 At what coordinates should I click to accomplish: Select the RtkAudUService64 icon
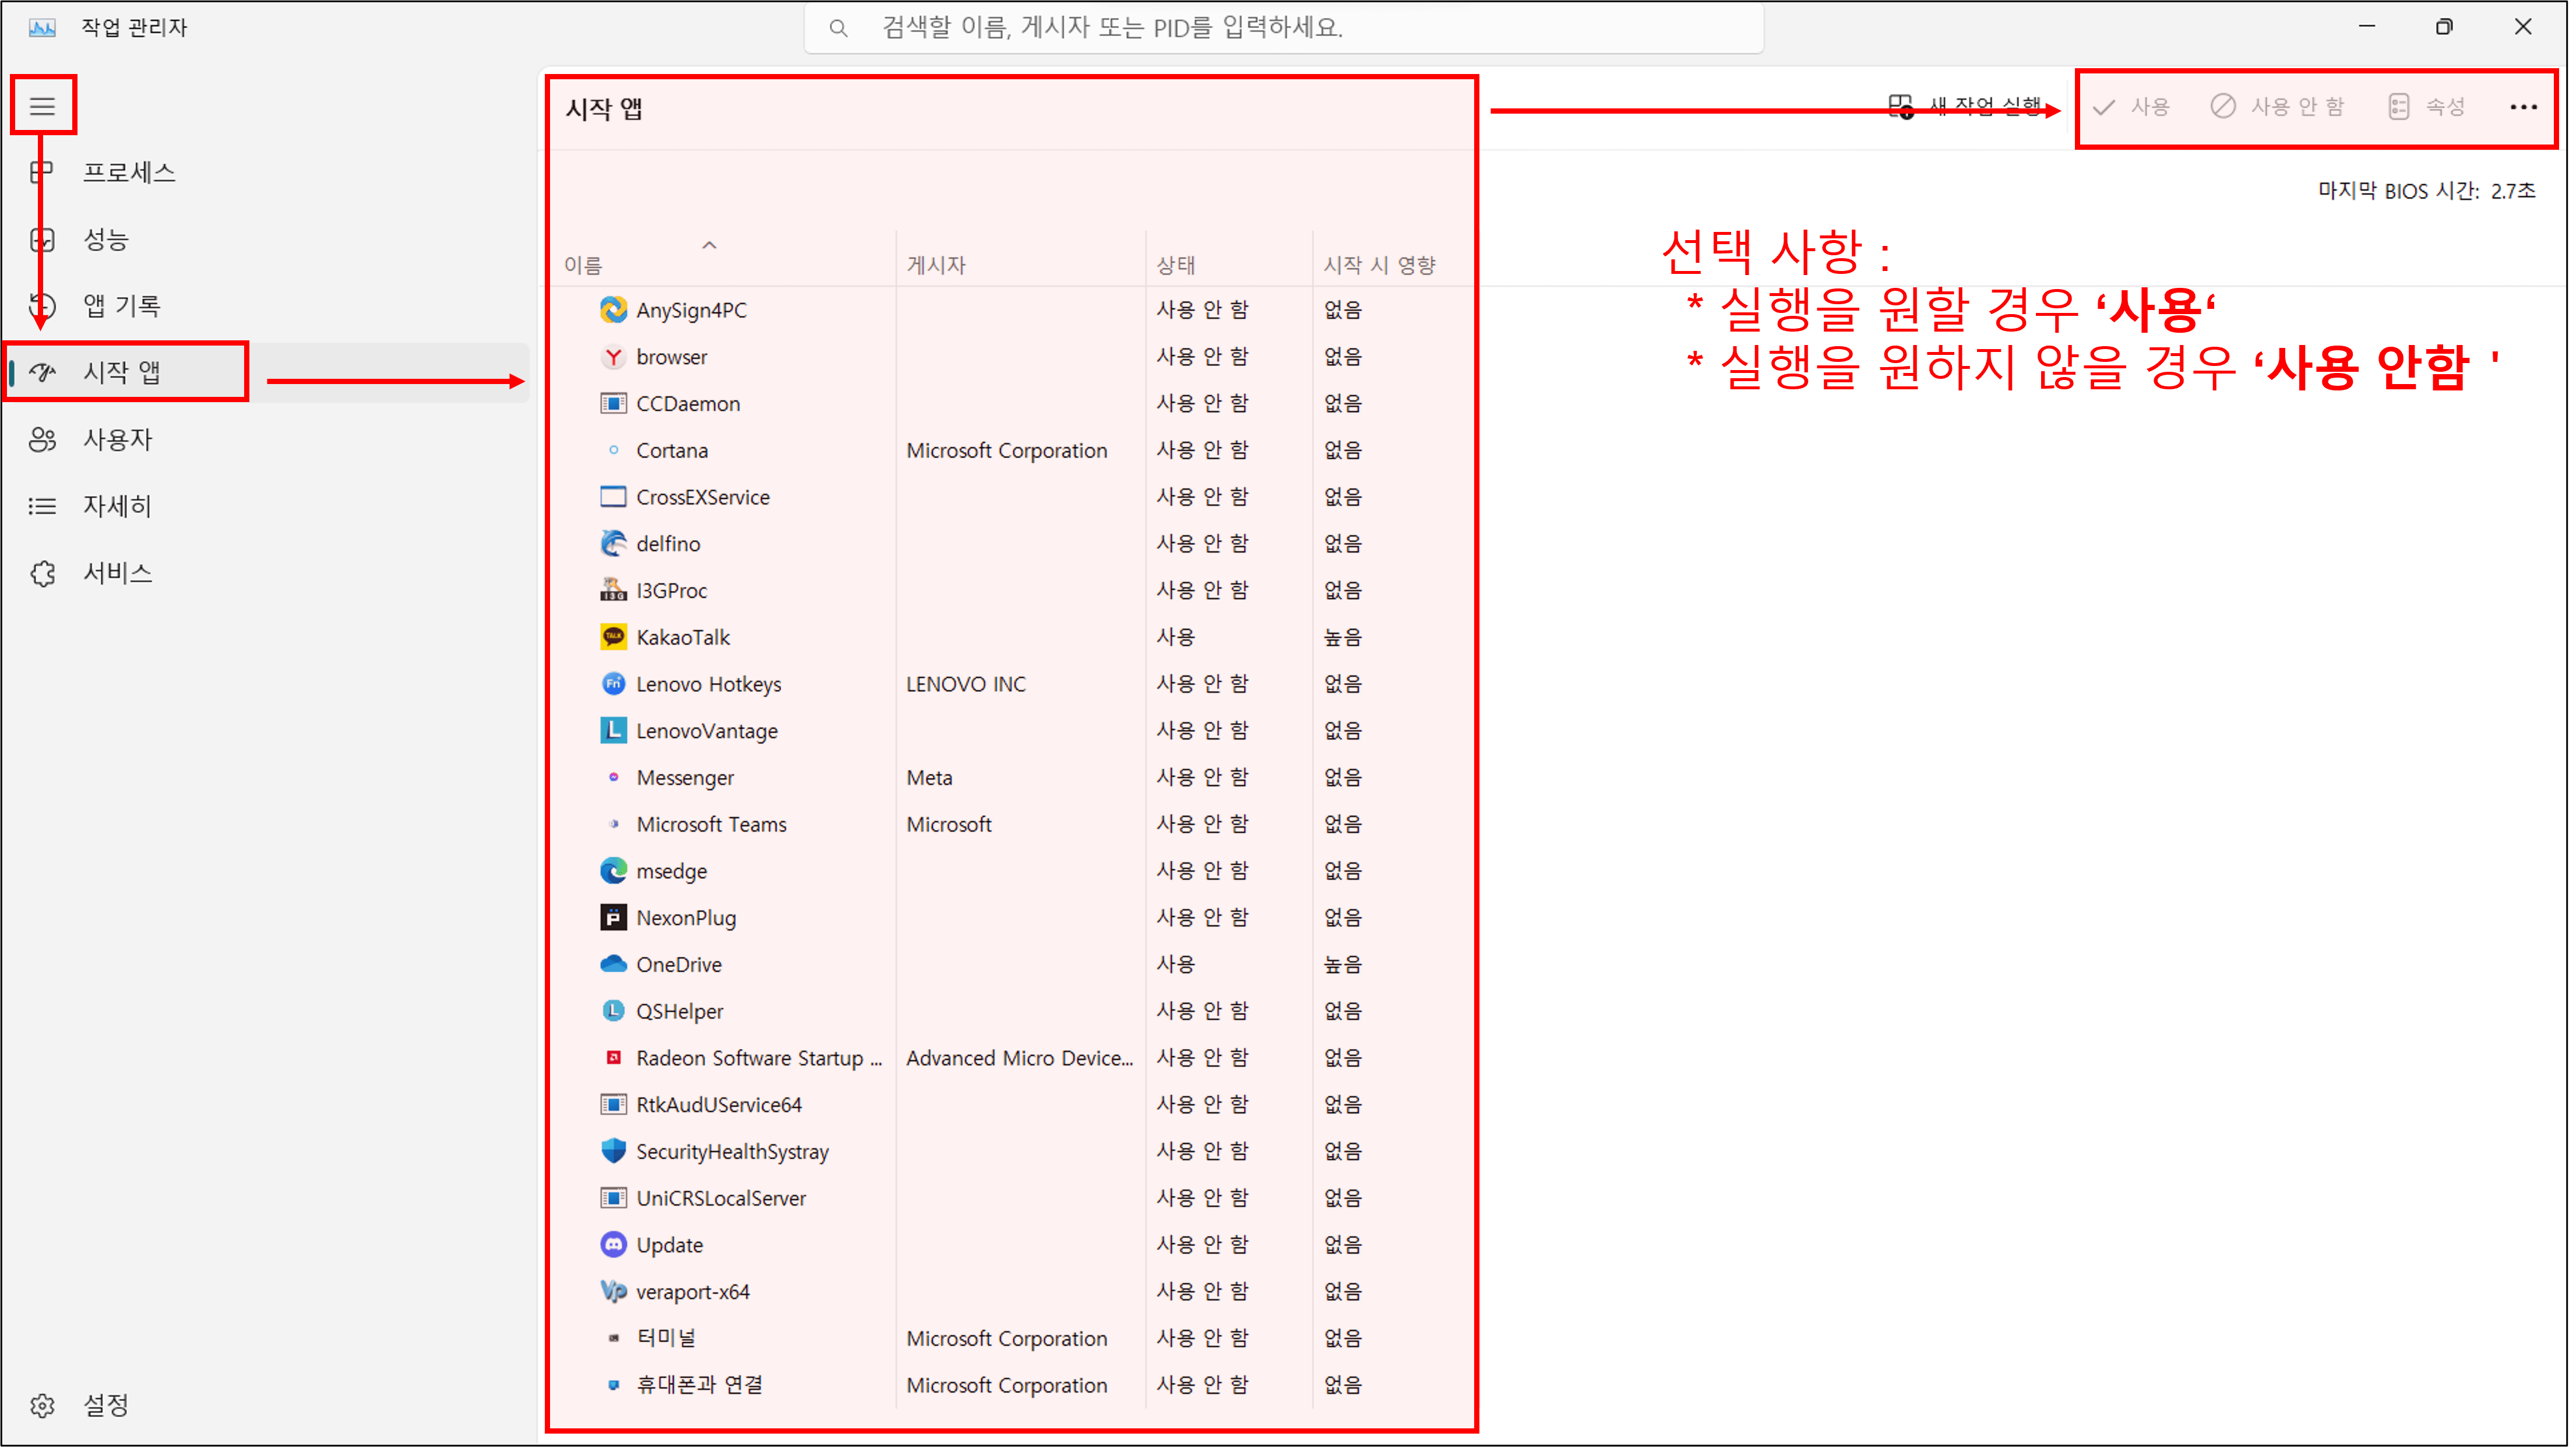pyautogui.click(x=613, y=1105)
